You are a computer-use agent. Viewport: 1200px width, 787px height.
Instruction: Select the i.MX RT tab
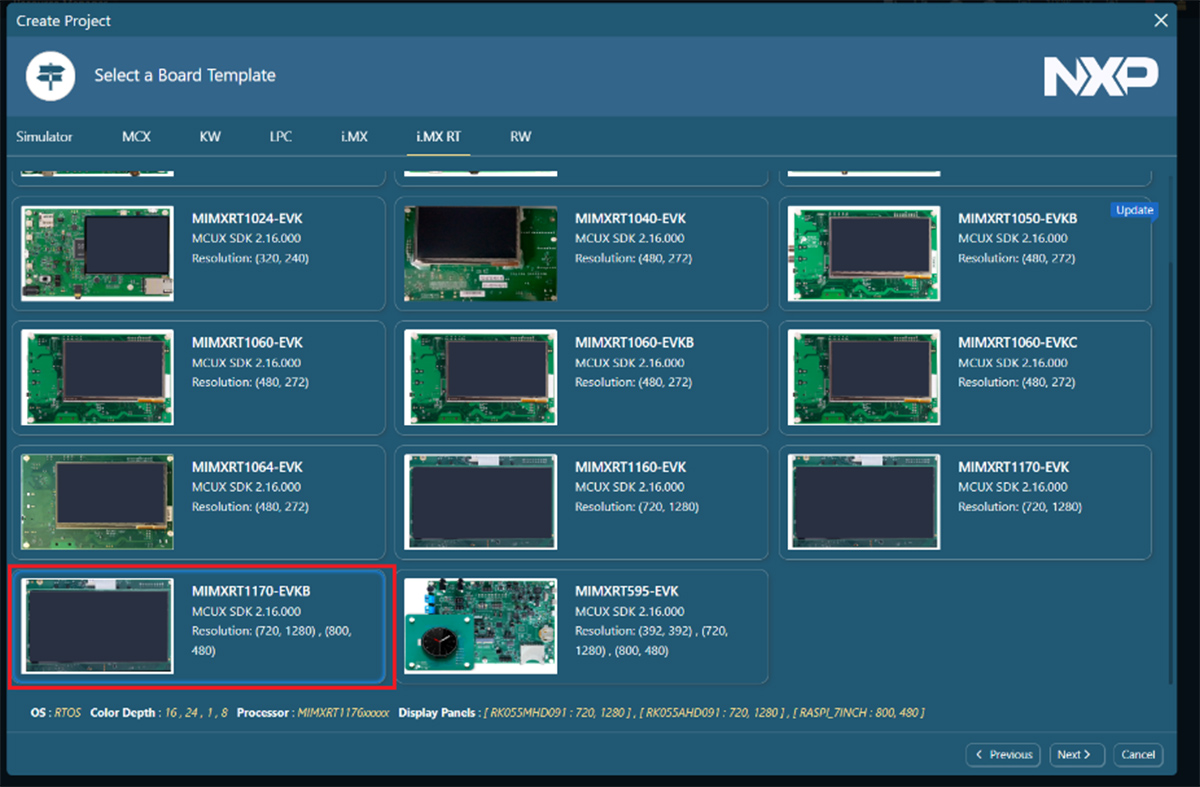point(439,137)
